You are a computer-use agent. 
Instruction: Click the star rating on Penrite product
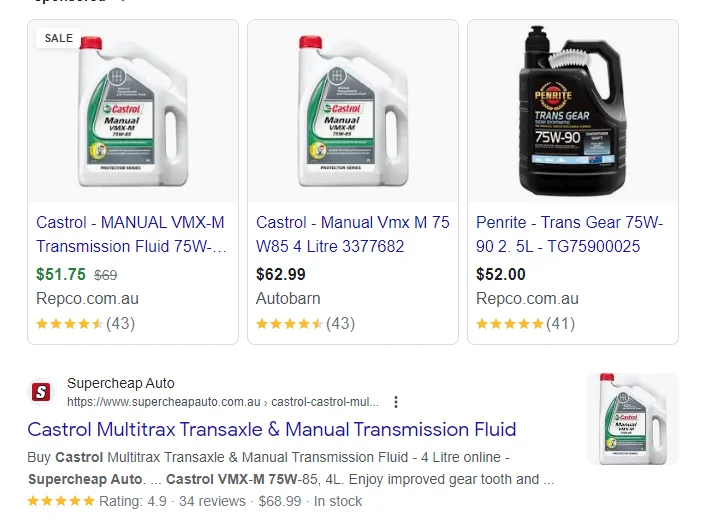510,324
